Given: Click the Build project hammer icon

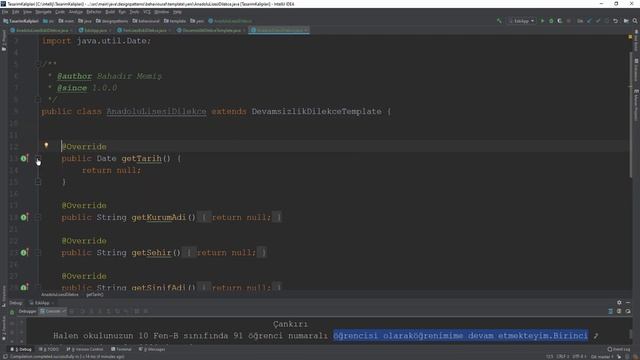Looking at the screenshot, I should [499, 21].
